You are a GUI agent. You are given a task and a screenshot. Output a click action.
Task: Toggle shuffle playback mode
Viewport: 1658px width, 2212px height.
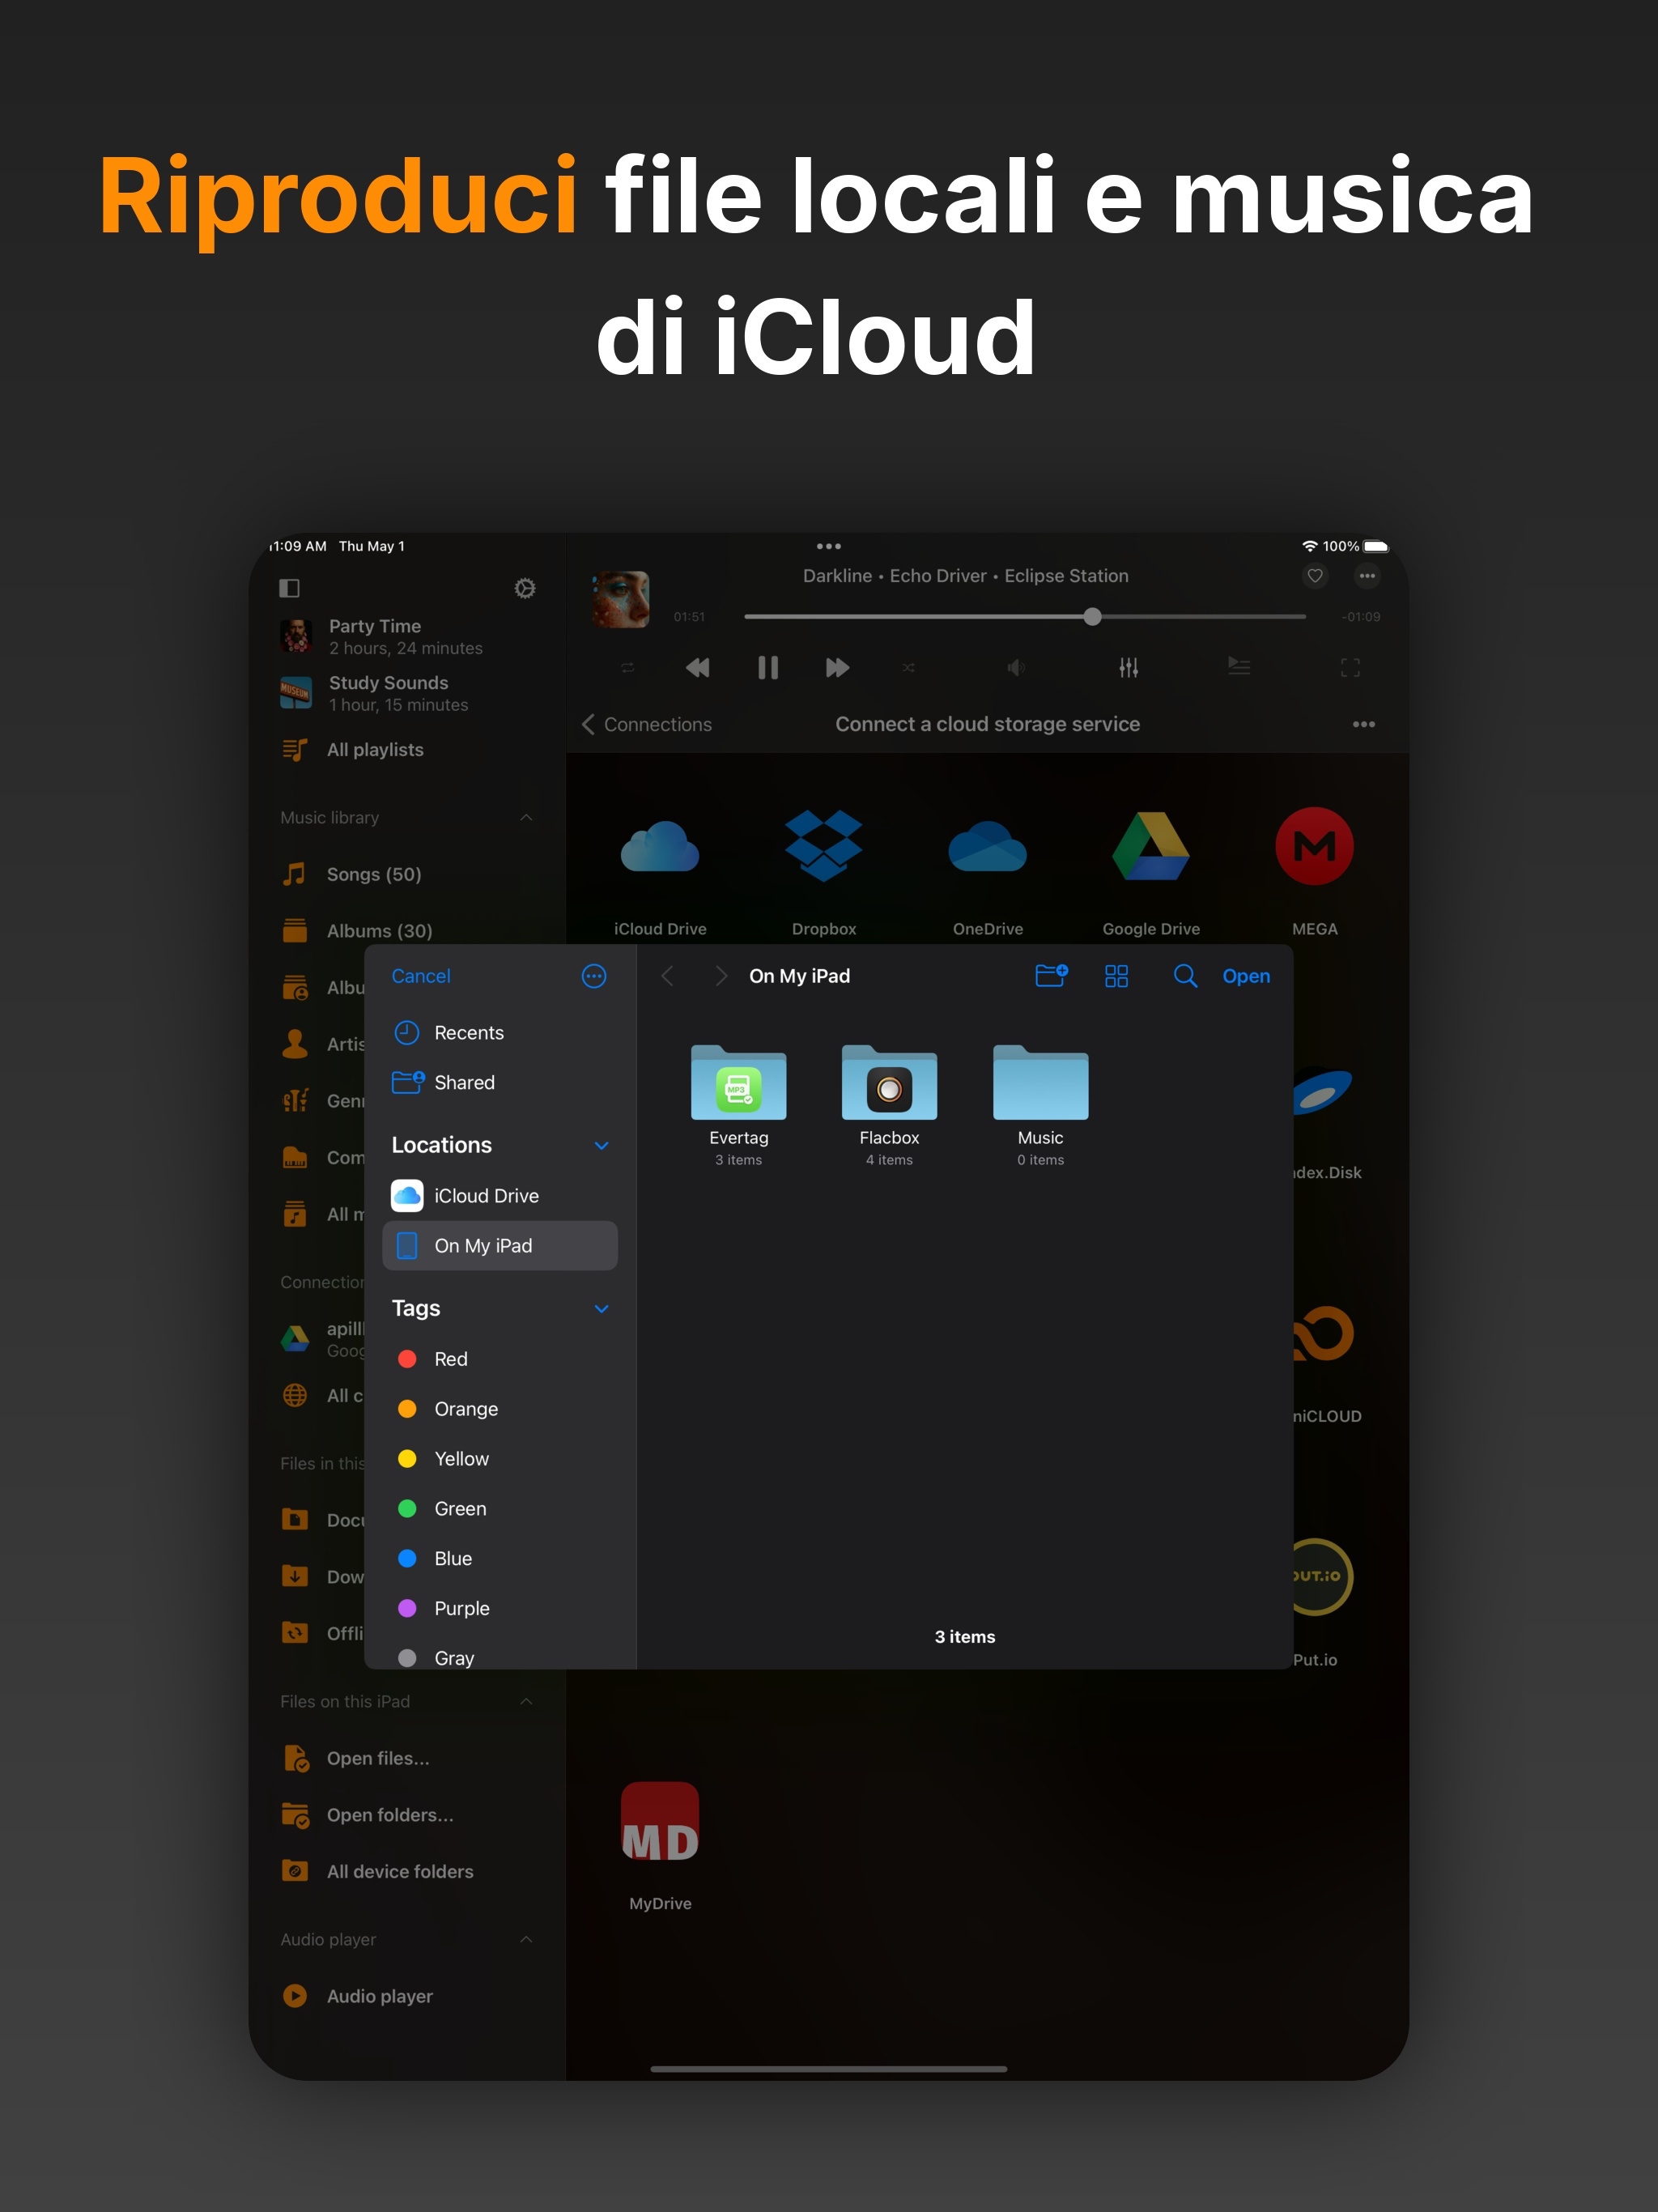click(x=908, y=668)
